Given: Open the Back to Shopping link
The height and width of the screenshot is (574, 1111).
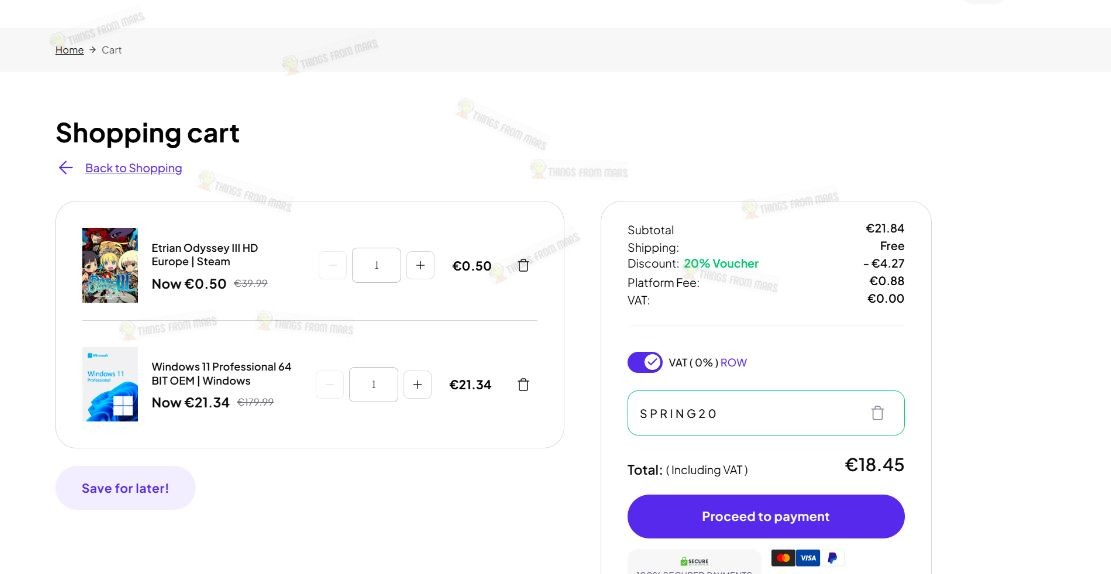Looking at the screenshot, I should pos(133,168).
